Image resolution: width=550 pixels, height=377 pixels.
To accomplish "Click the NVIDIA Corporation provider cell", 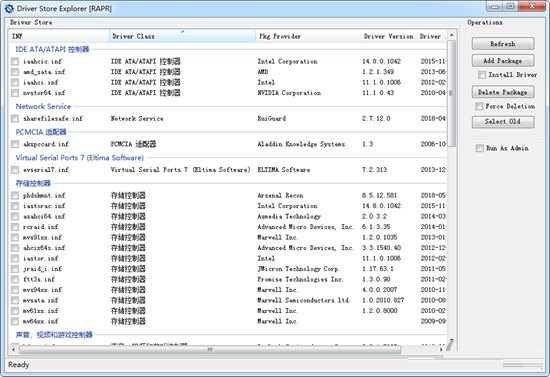I will pos(289,93).
